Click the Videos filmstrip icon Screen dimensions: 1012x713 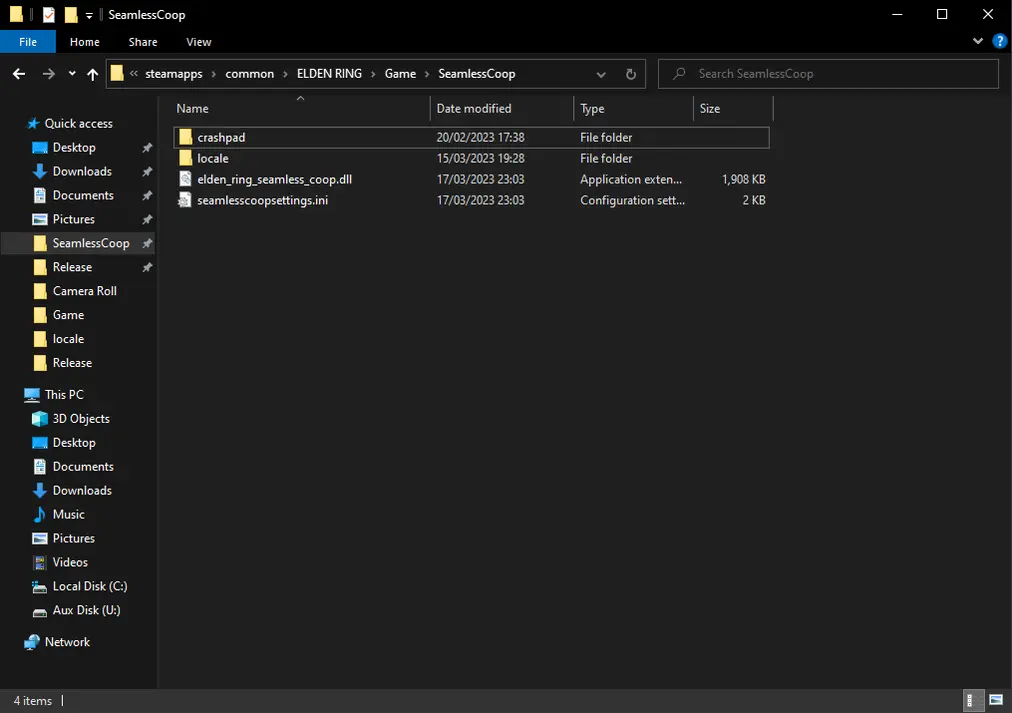click(x=39, y=562)
